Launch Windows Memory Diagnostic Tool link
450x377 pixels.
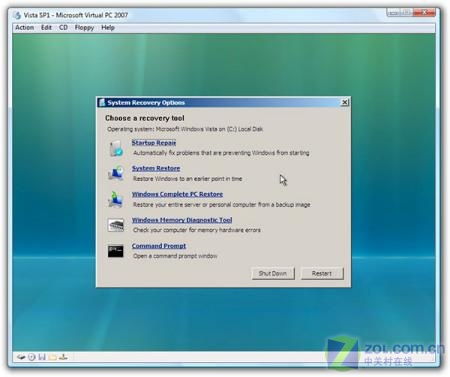point(182,220)
